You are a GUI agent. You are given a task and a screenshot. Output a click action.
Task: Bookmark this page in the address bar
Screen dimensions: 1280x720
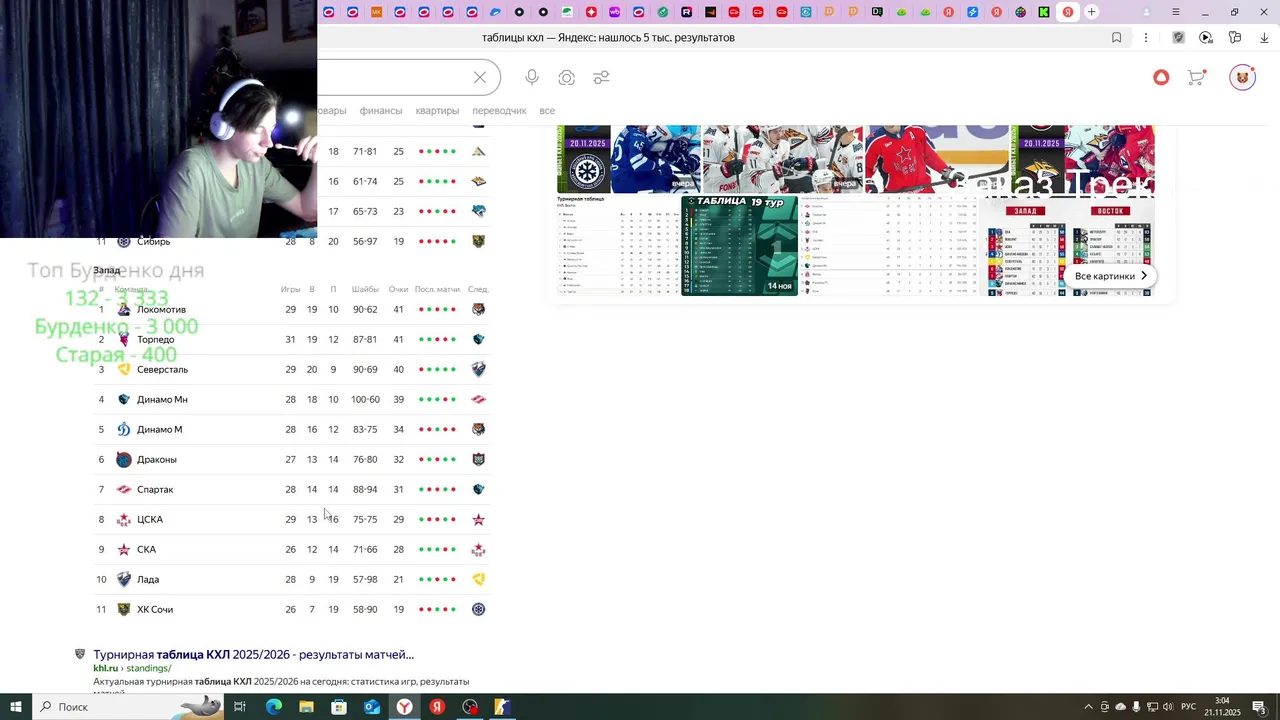click(x=1116, y=38)
